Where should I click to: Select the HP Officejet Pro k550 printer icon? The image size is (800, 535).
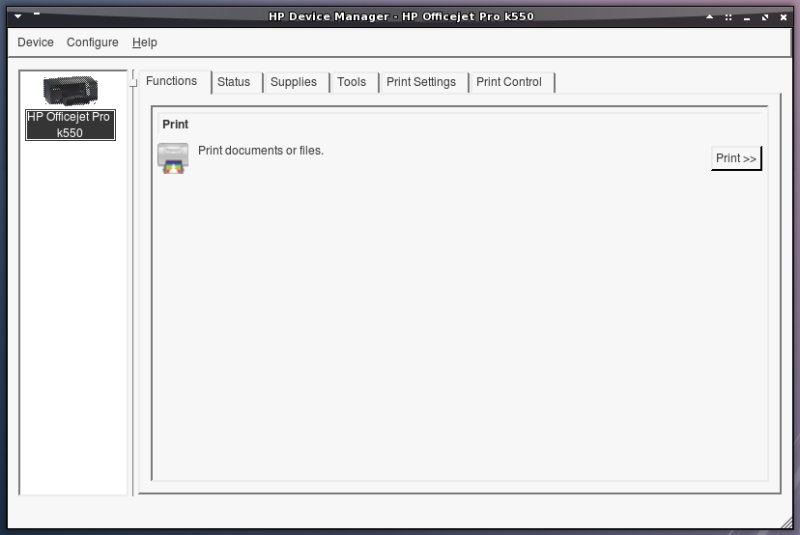pos(70,90)
